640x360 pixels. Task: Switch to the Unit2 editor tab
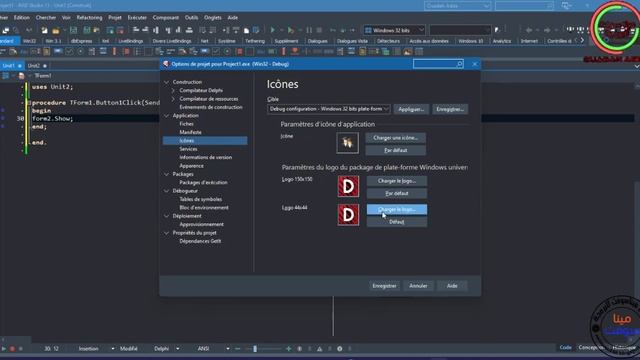click(34, 66)
